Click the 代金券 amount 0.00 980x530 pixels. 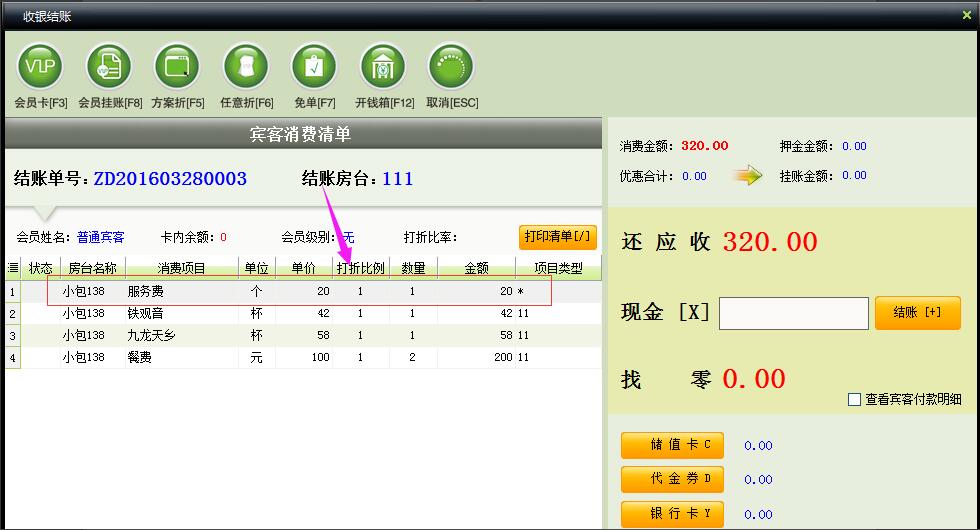tap(758, 480)
